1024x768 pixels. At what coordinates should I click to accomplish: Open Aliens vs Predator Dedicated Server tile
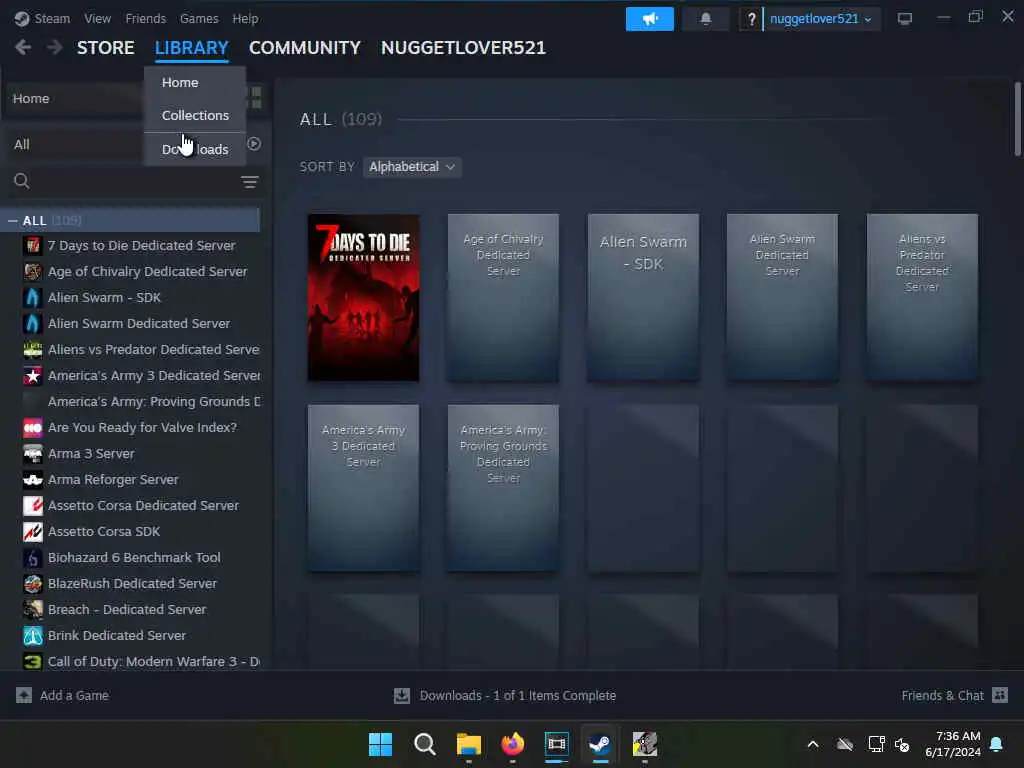[x=922, y=298]
